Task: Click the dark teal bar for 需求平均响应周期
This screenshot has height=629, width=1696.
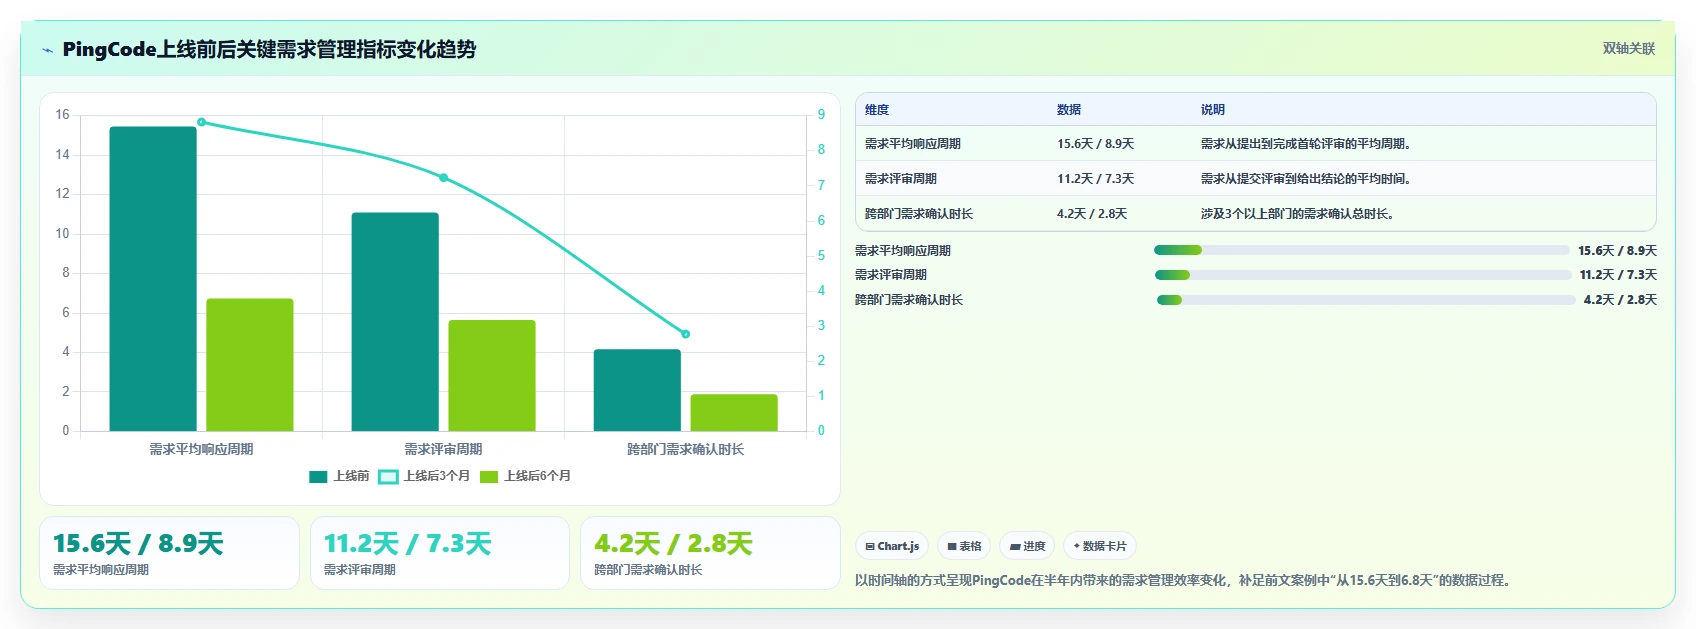Action: (153, 279)
